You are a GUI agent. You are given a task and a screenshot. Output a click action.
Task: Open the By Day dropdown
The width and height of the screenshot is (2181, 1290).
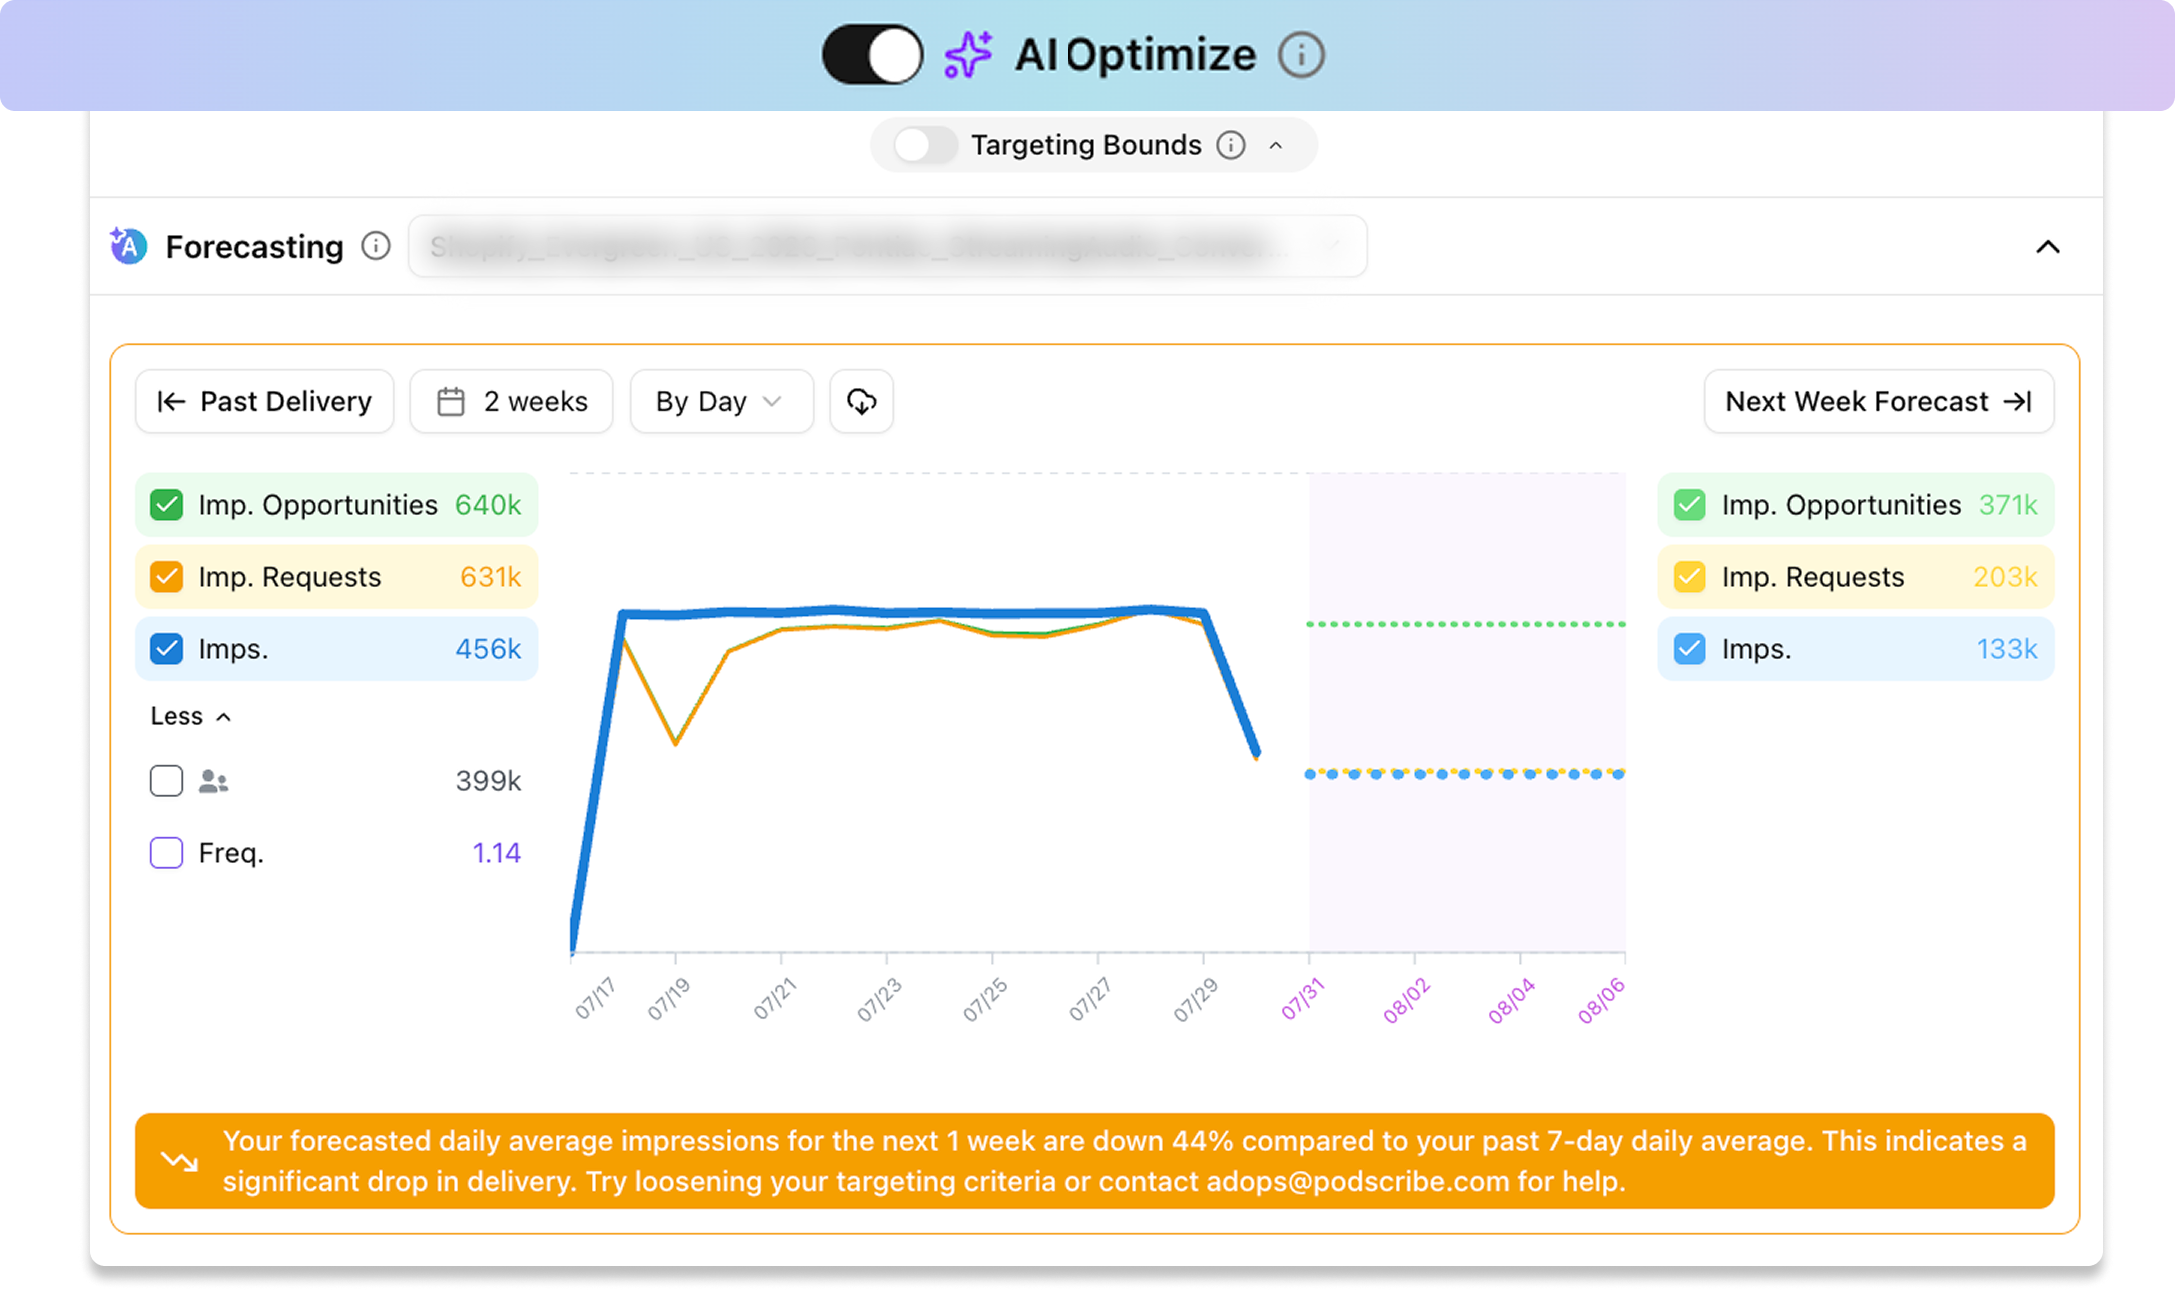(721, 402)
